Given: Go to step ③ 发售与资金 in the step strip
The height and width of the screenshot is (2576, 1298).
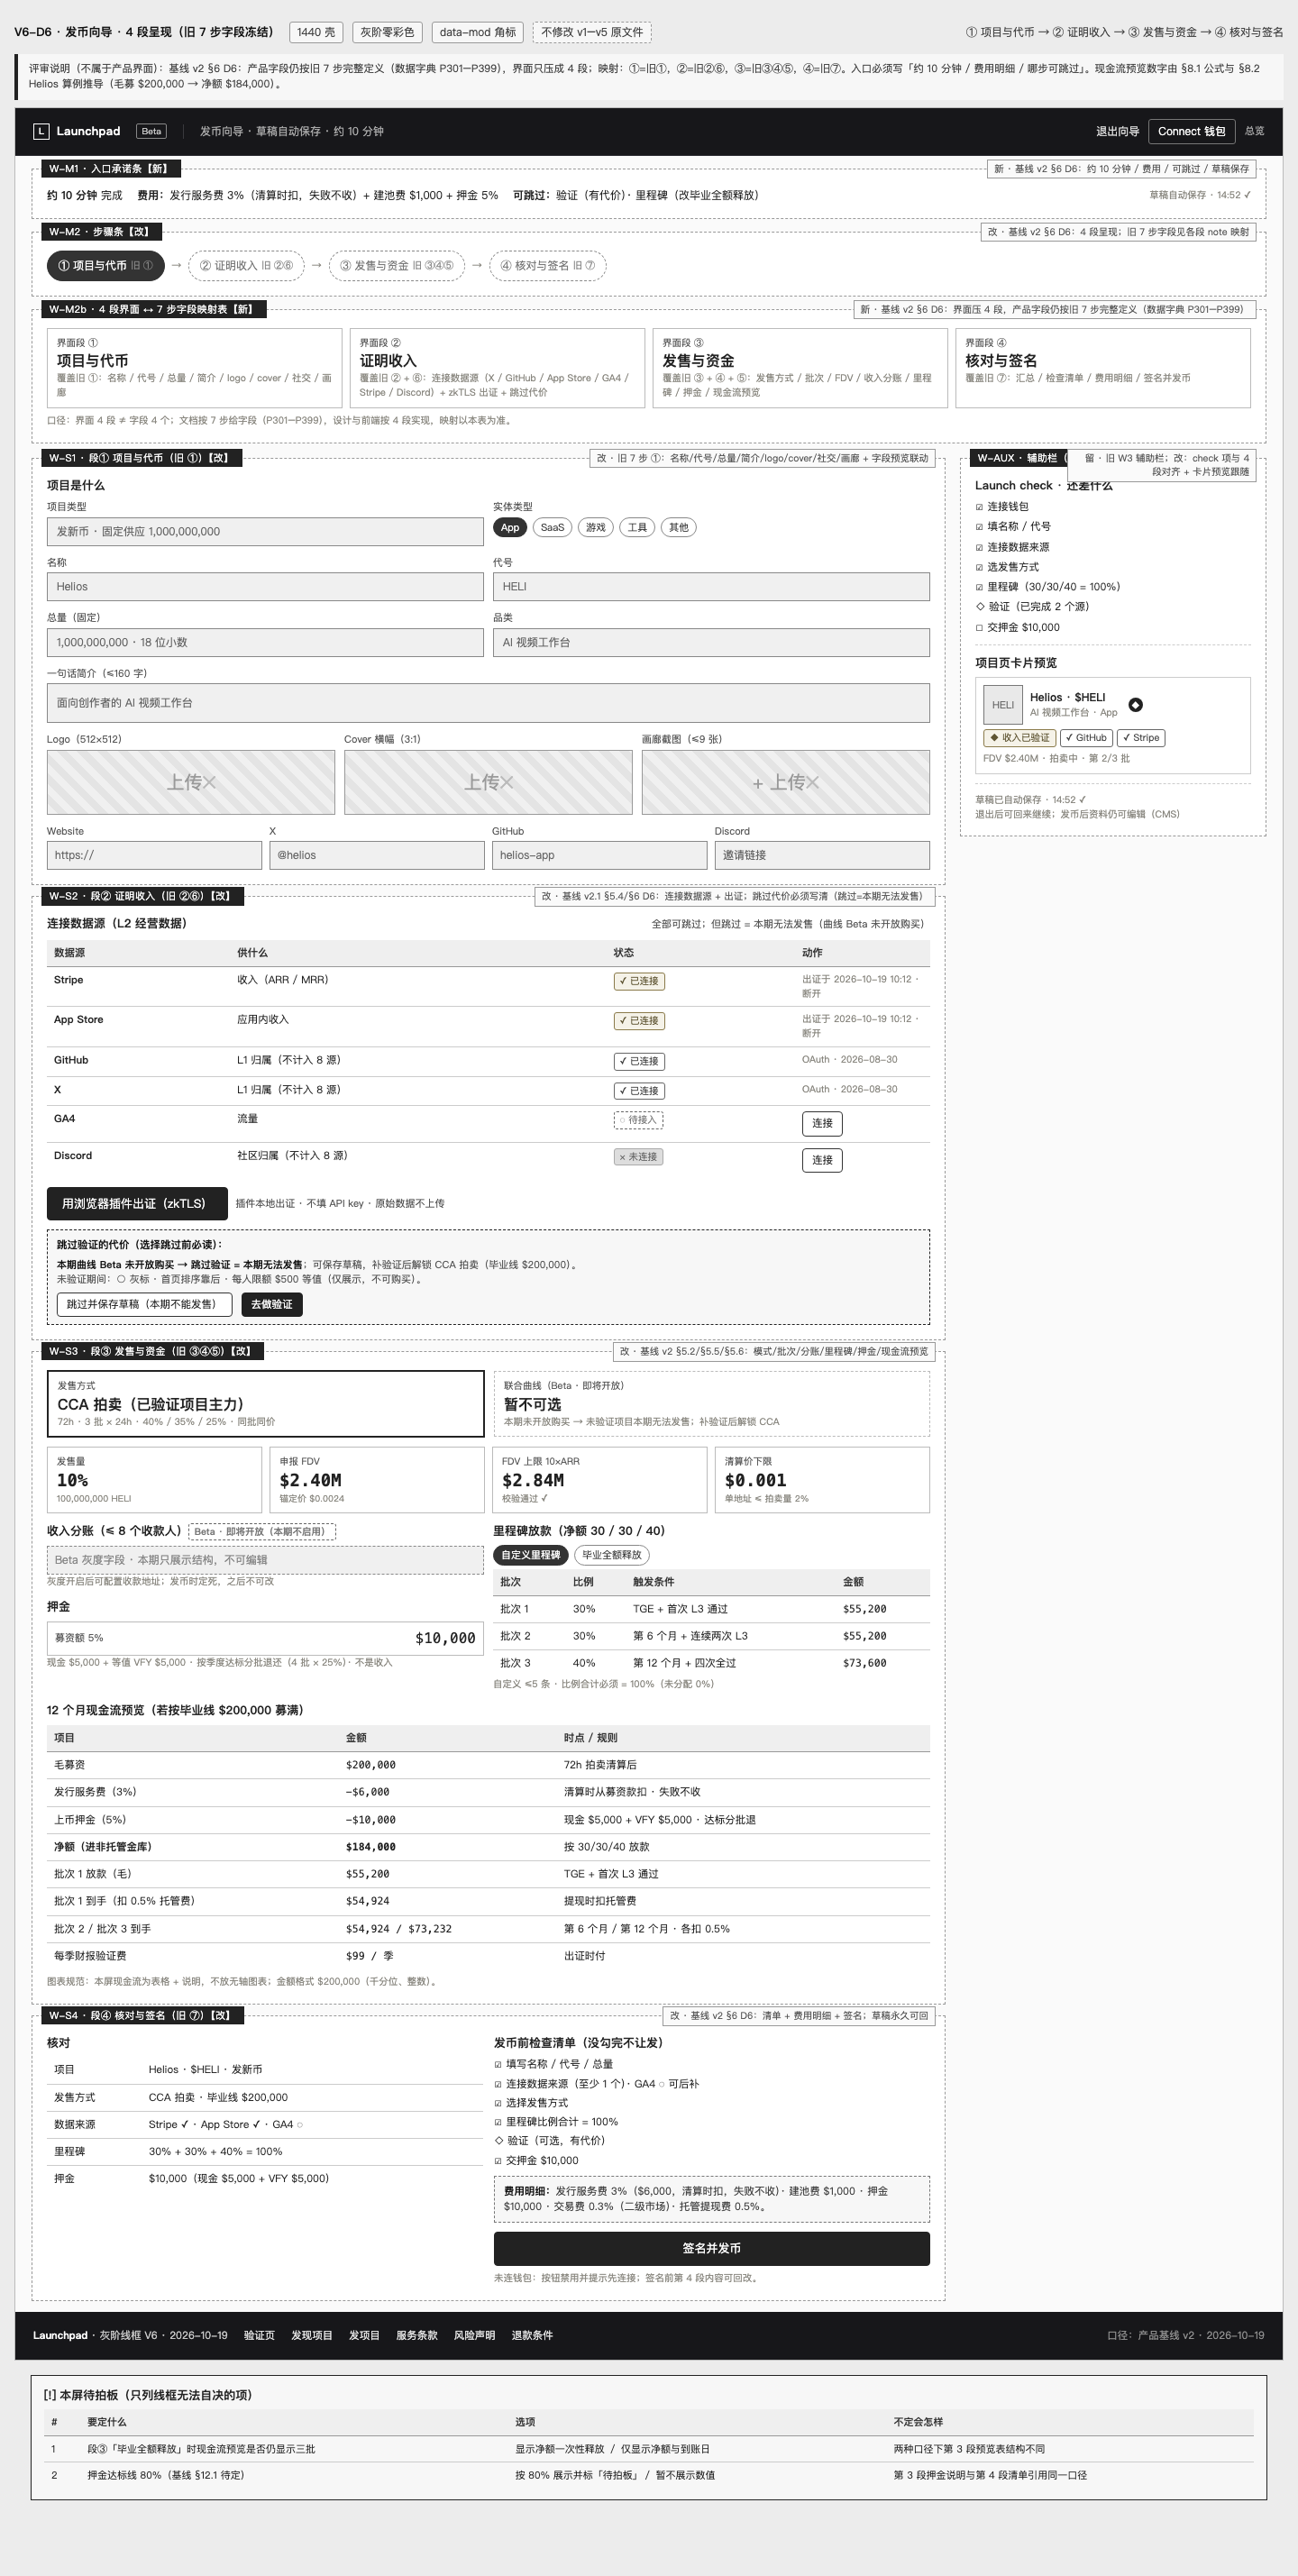Looking at the screenshot, I should point(396,266).
